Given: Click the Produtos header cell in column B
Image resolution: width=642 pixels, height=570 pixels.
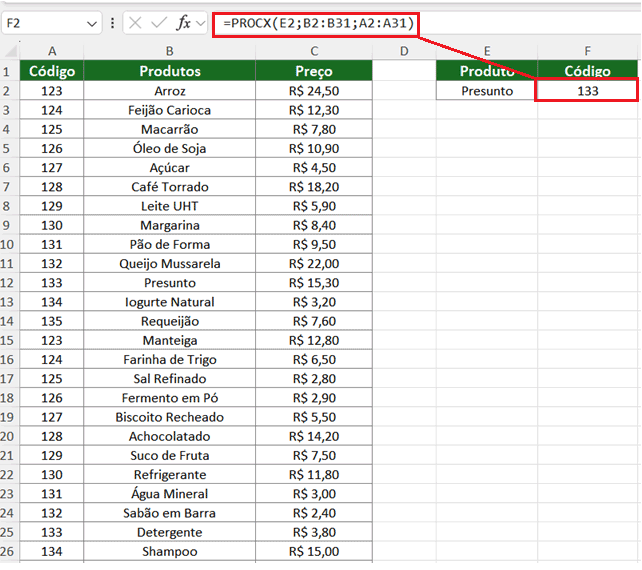Looking at the screenshot, I should [170, 71].
